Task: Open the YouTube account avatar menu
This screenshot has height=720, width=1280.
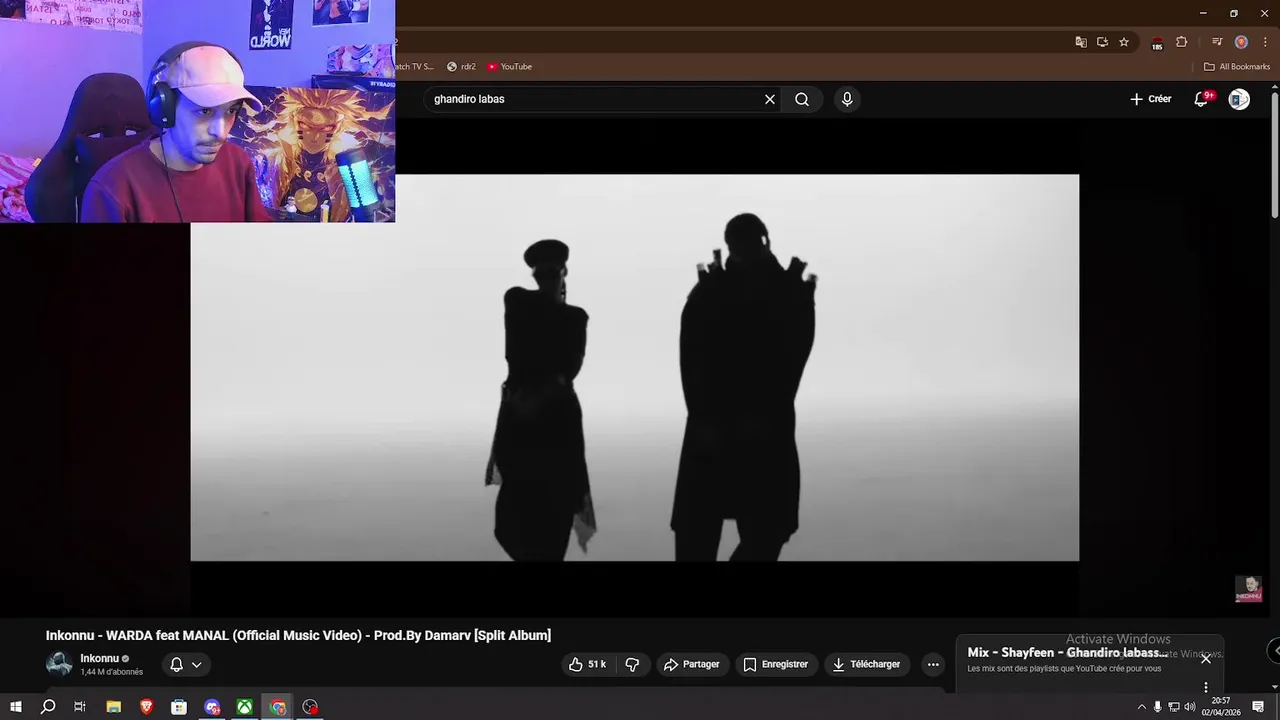Action: 1239,99
